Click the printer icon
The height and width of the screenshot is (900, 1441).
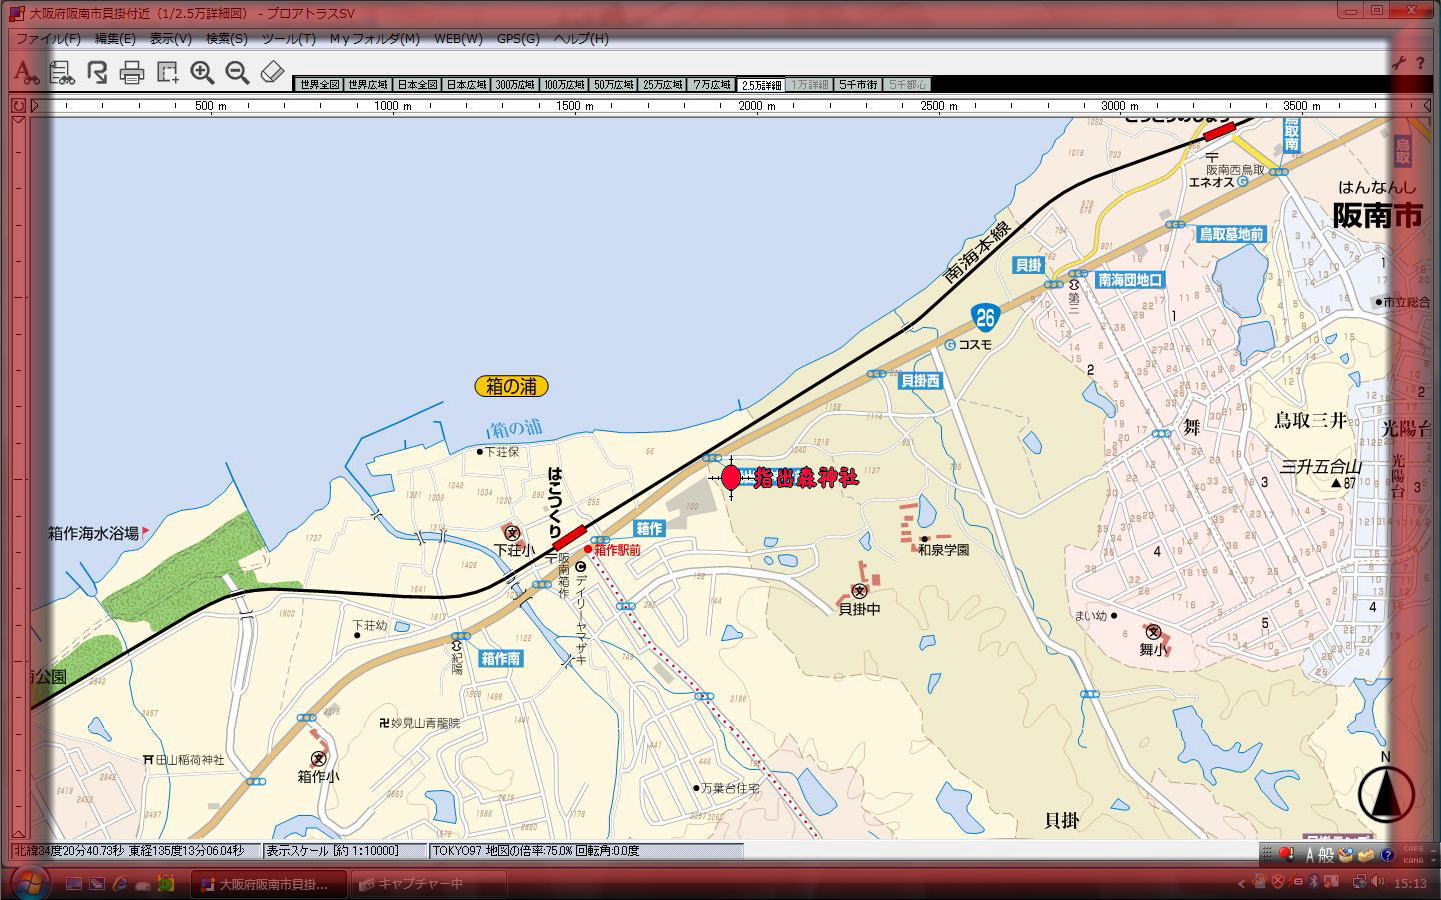tap(132, 72)
